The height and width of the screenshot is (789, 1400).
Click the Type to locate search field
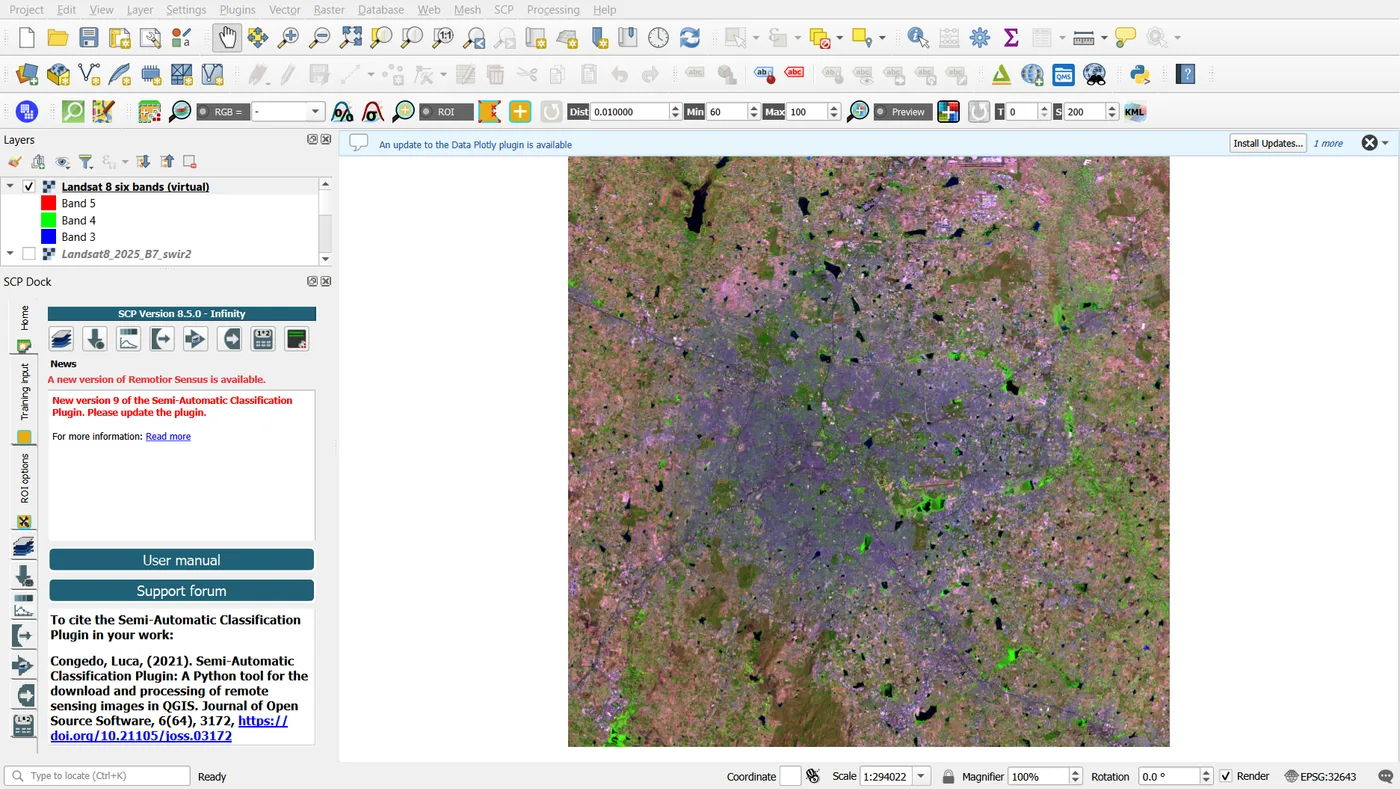pos(97,776)
